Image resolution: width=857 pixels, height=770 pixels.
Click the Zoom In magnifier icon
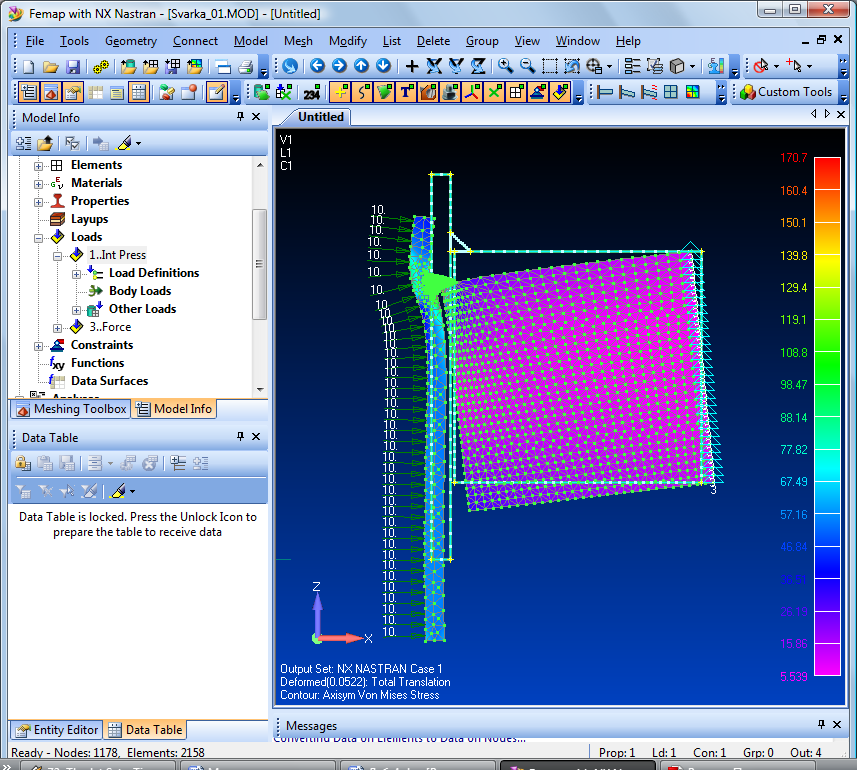click(505, 66)
